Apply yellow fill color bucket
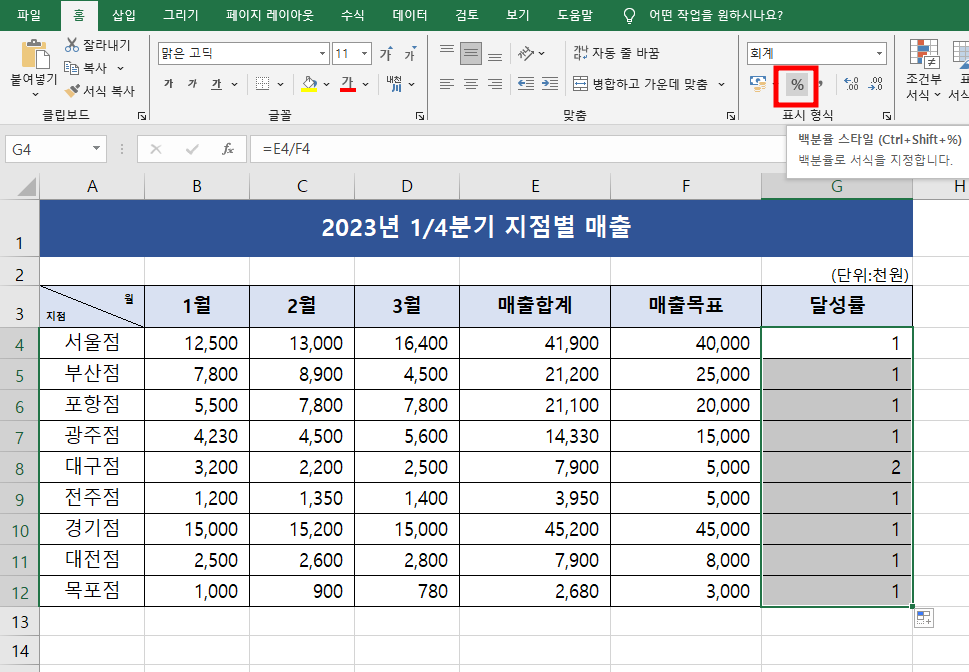Screen dimensions: 969x672 [x=310, y=83]
